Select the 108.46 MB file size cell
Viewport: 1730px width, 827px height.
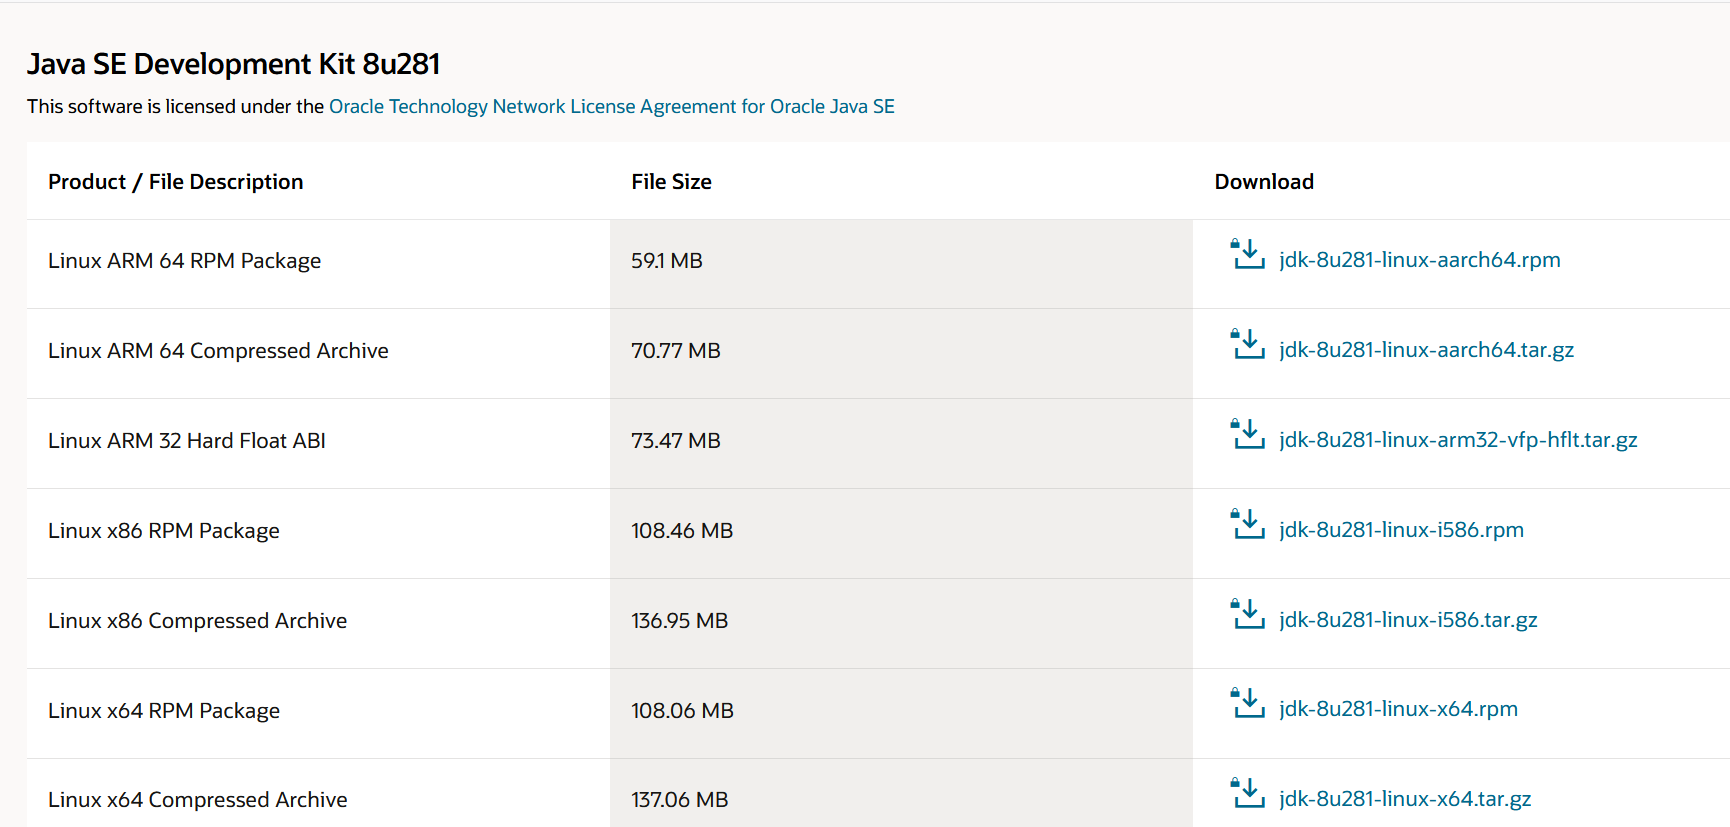[x=682, y=531]
